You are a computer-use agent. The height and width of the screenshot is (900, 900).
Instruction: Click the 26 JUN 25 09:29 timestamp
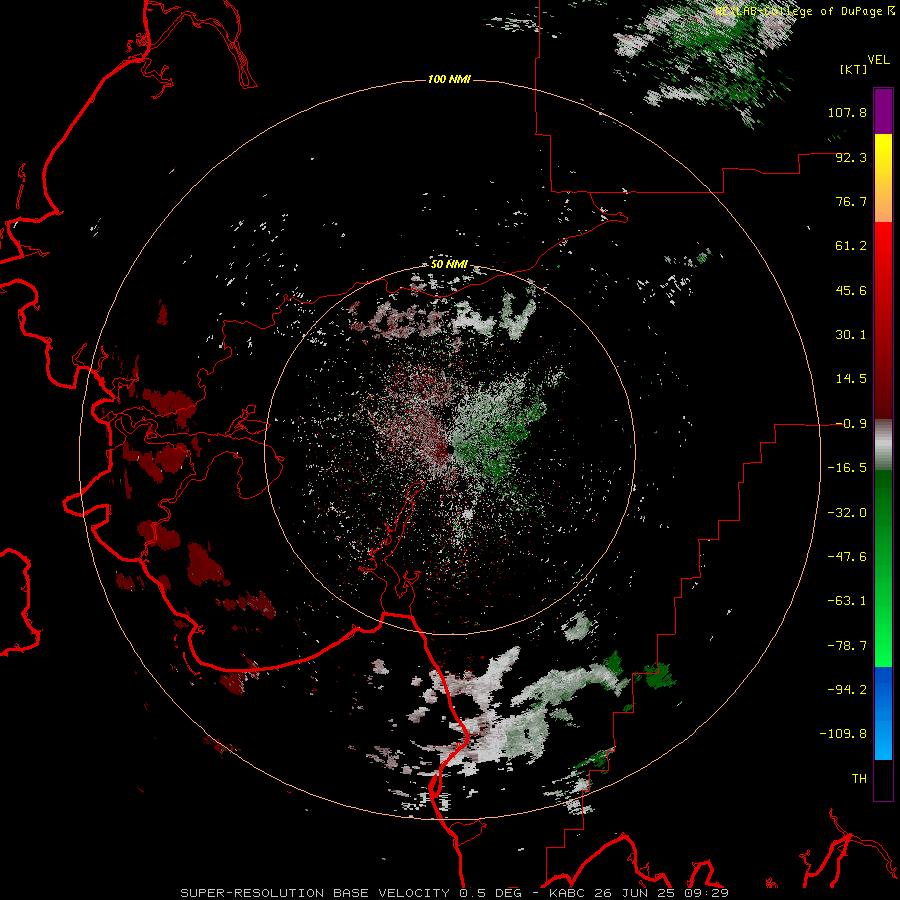point(663,893)
